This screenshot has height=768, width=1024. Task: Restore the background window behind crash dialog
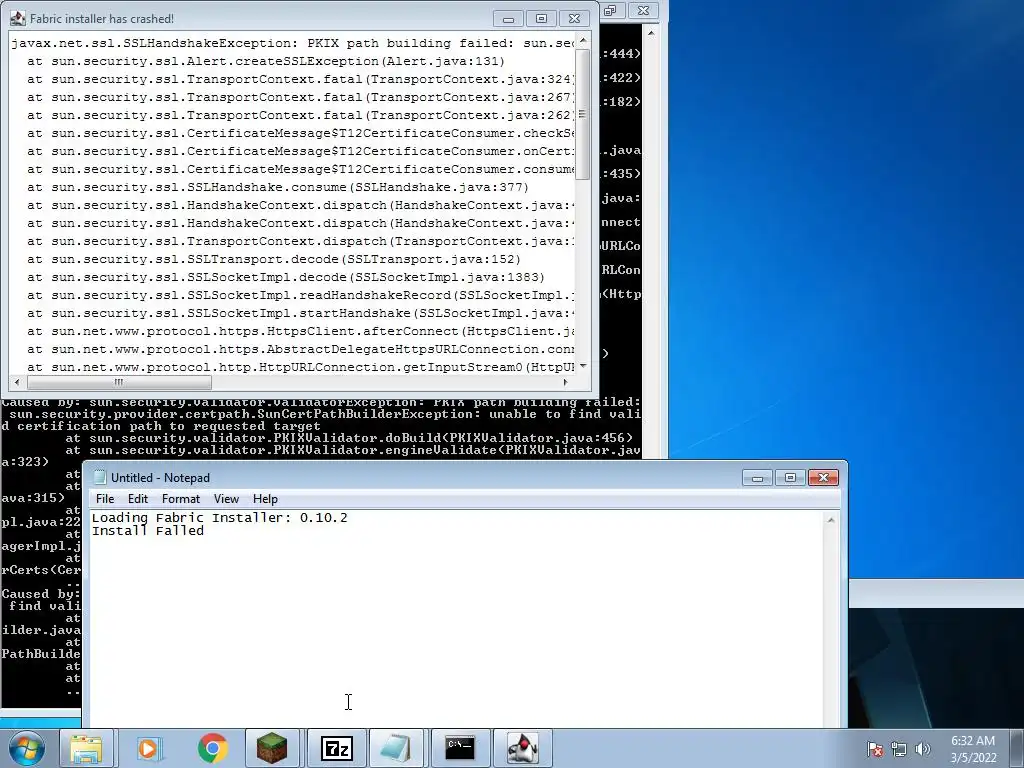(611, 10)
